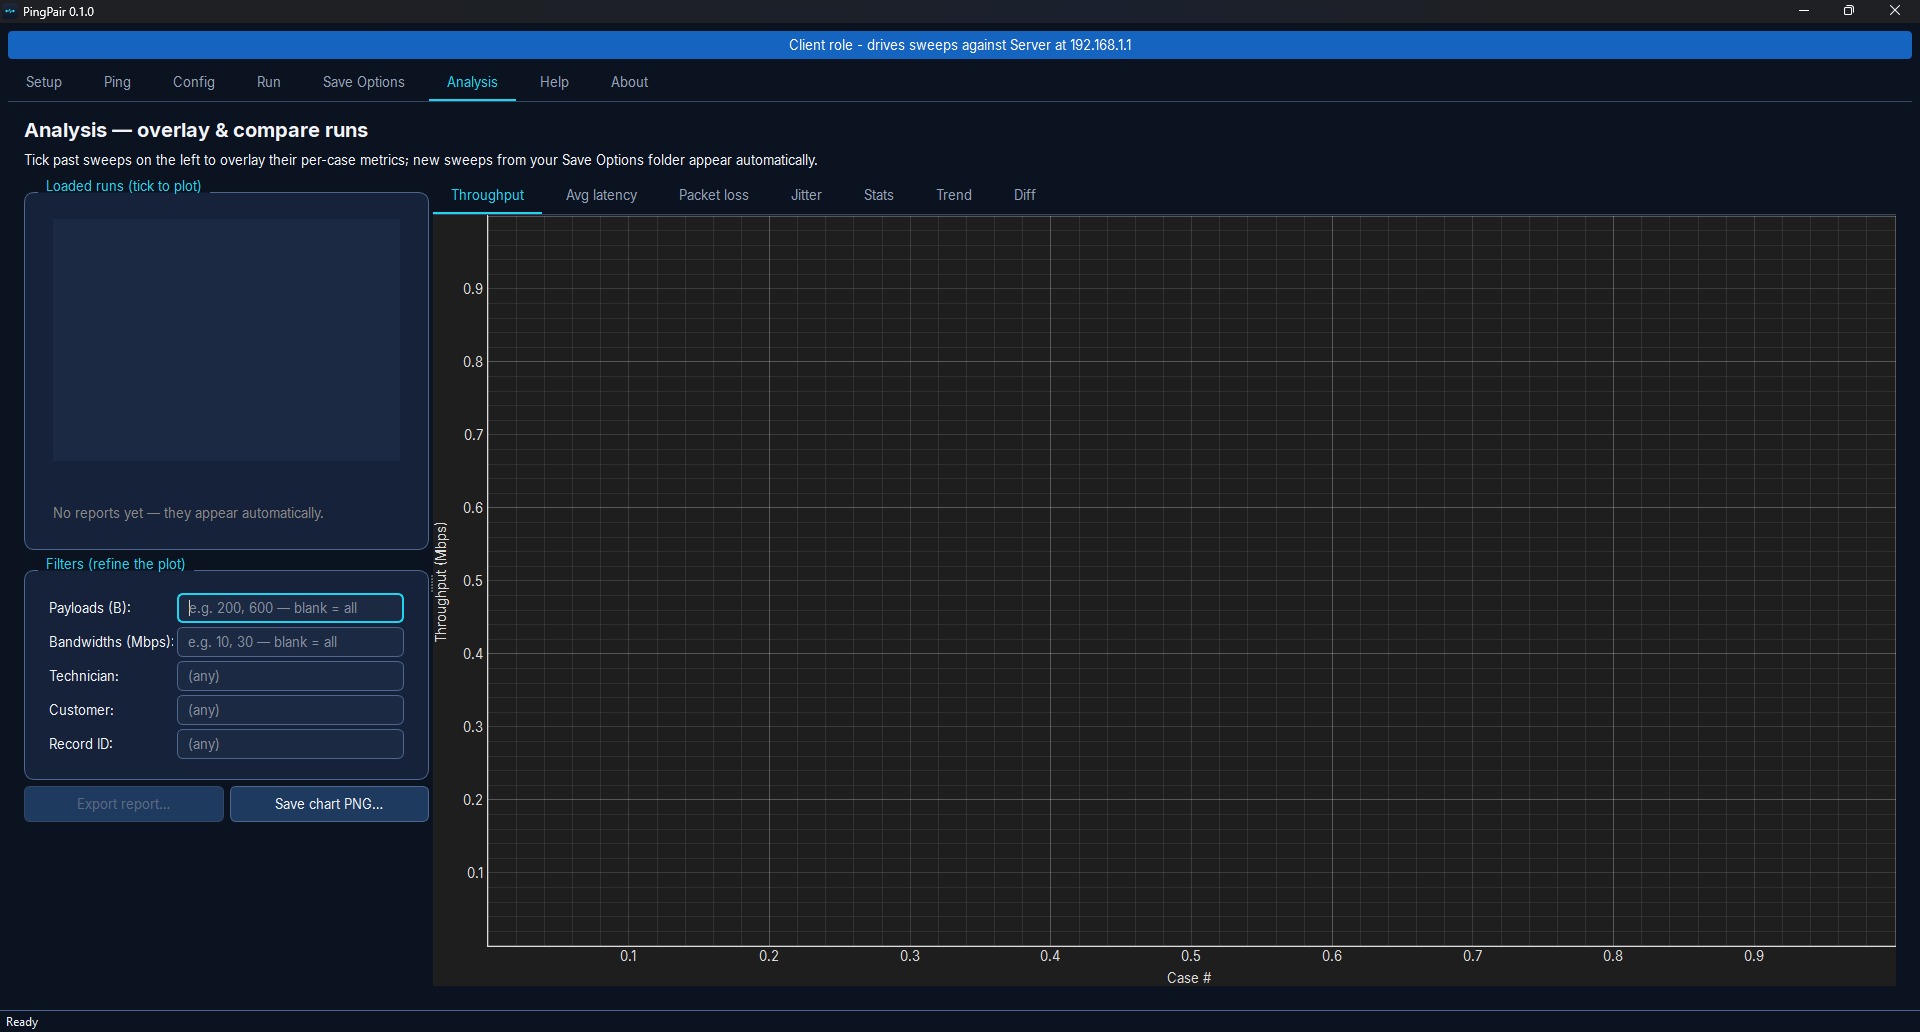Select the Analysis tab
This screenshot has height=1032, width=1920.
coord(472,82)
